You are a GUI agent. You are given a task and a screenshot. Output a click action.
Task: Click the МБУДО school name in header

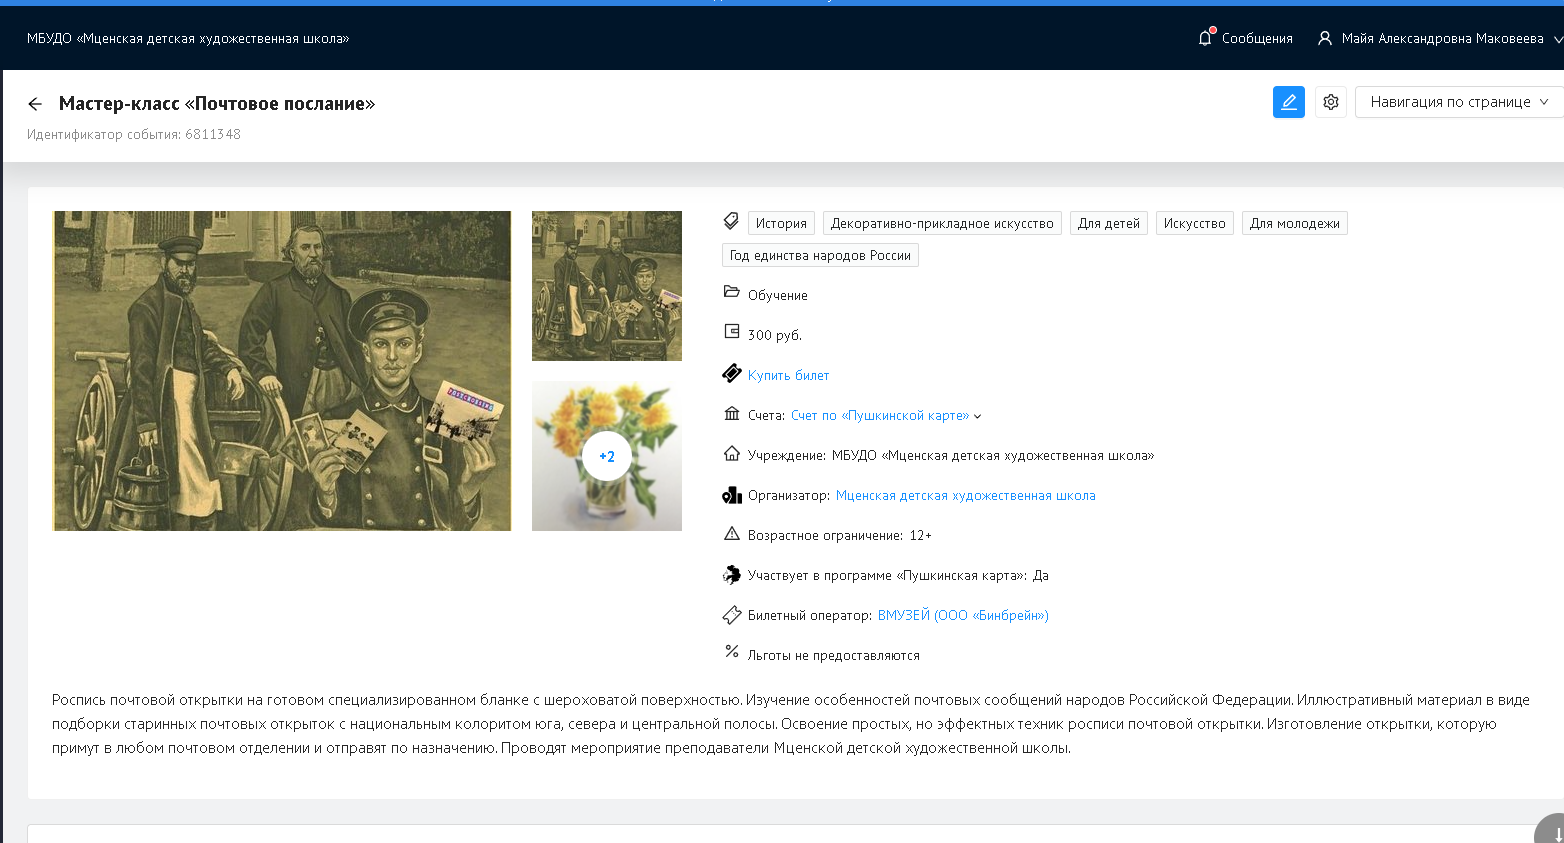click(188, 38)
